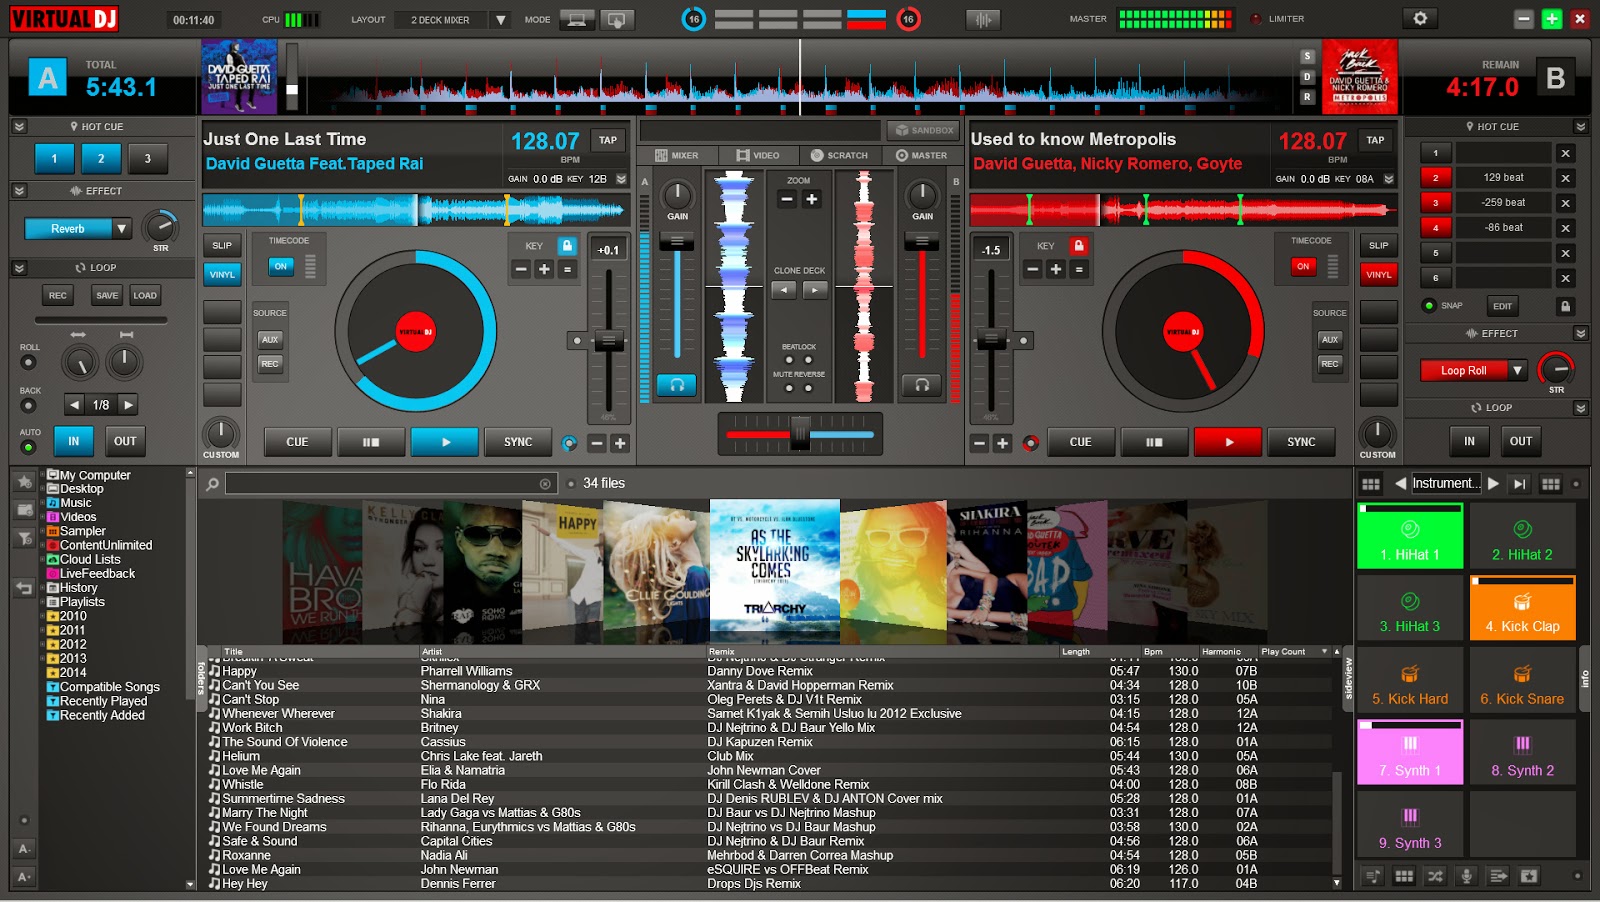The width and height of the screenshot is (1600, 902).
Task: Click the Kick Clap sample pad
Action: [1522, 607]
